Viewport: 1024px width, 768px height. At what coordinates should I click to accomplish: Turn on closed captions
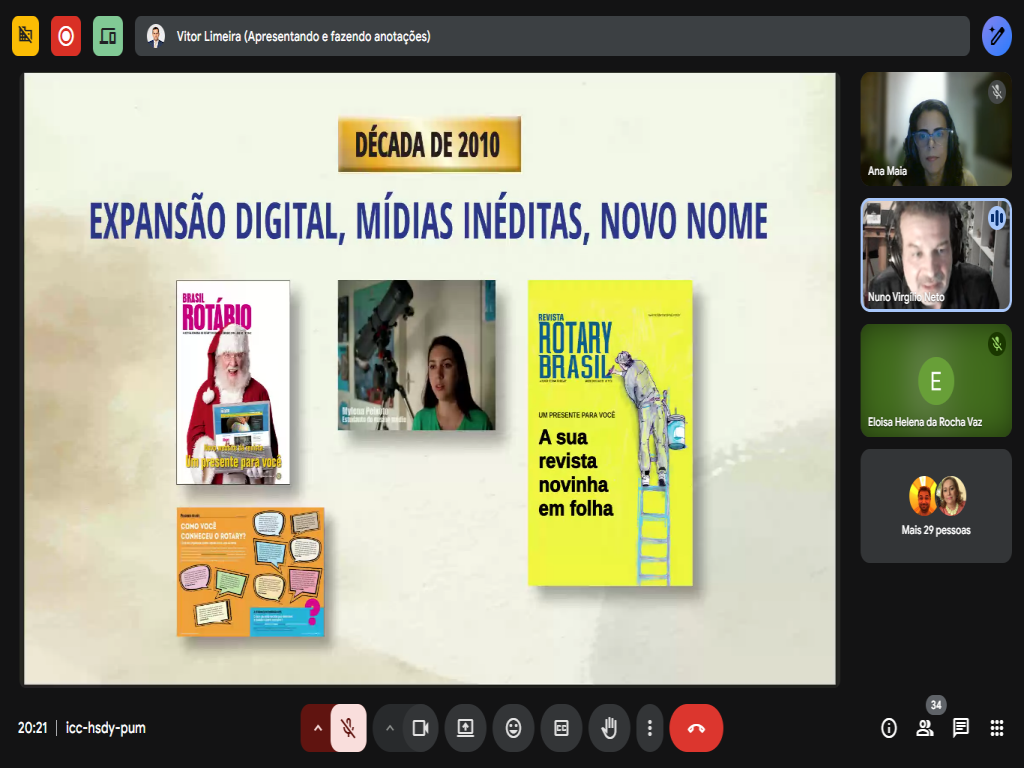[x=561, y=728]
